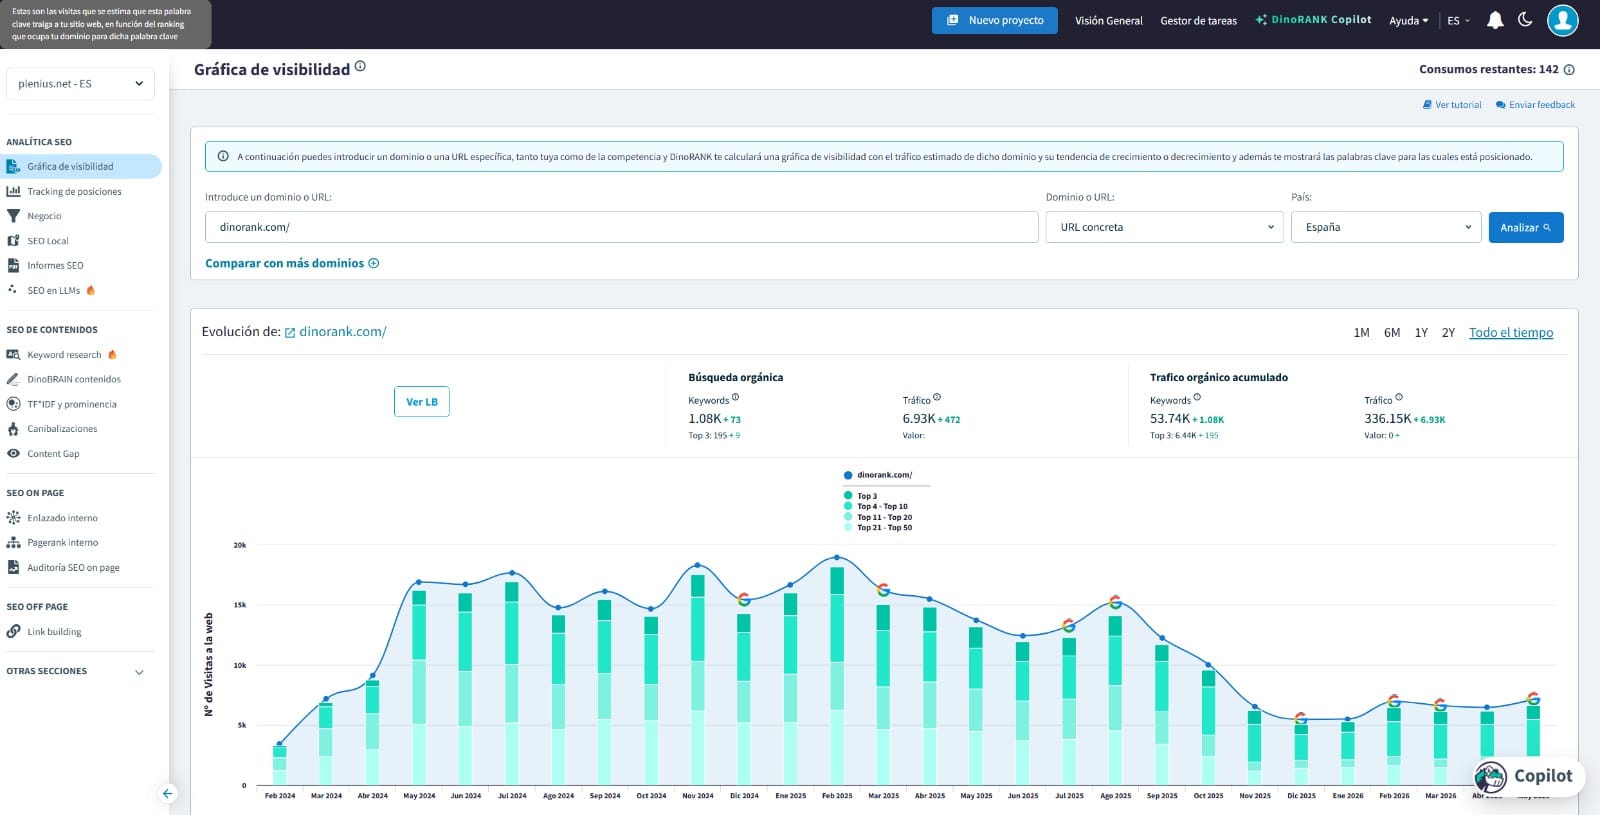Viewport: 1600px width, 815px height.
Task: Click the Link building chain icon
Action: pyautogui.click(x=13, y=631)
